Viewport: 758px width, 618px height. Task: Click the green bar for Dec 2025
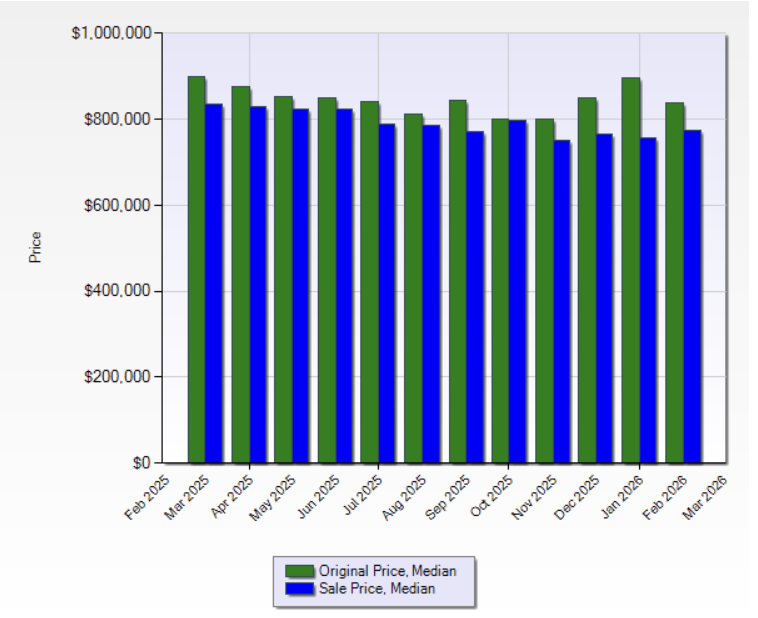click(587, 280)
